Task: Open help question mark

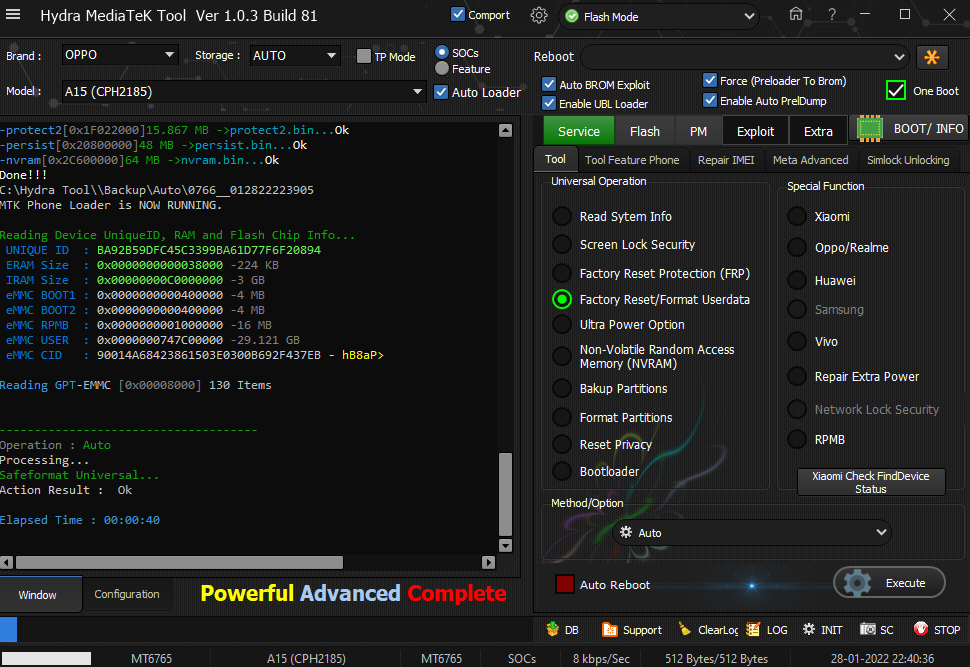Action: (832, 14)
